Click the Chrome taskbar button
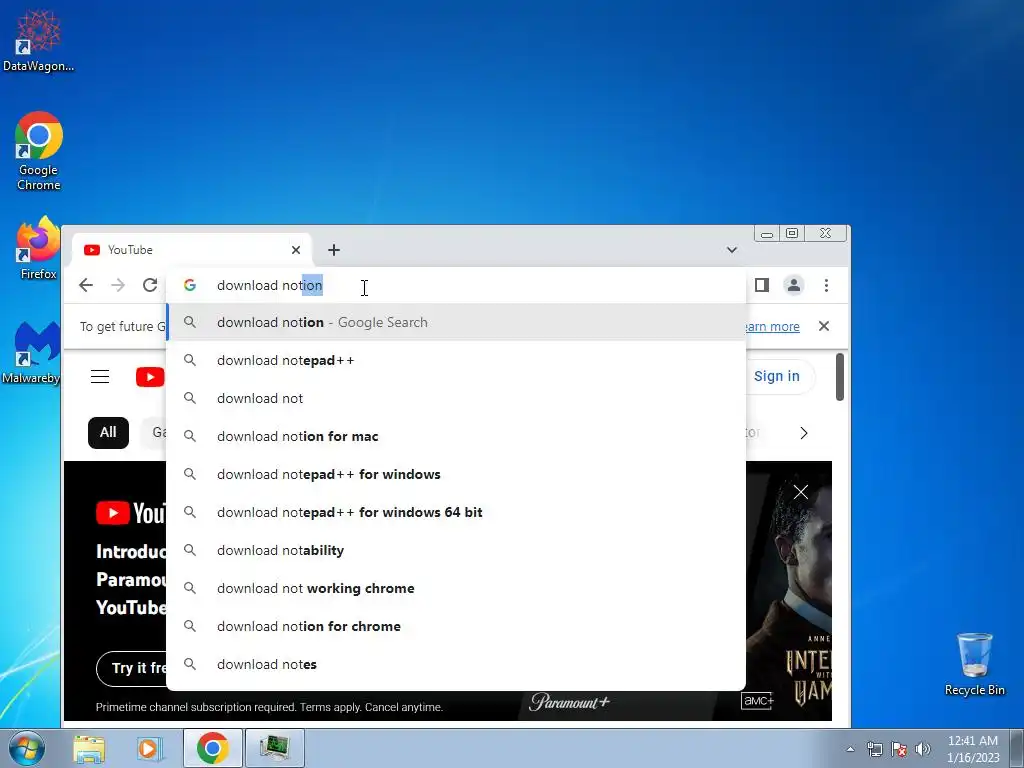Viewport: 1024px width, 768px height. 212,748
